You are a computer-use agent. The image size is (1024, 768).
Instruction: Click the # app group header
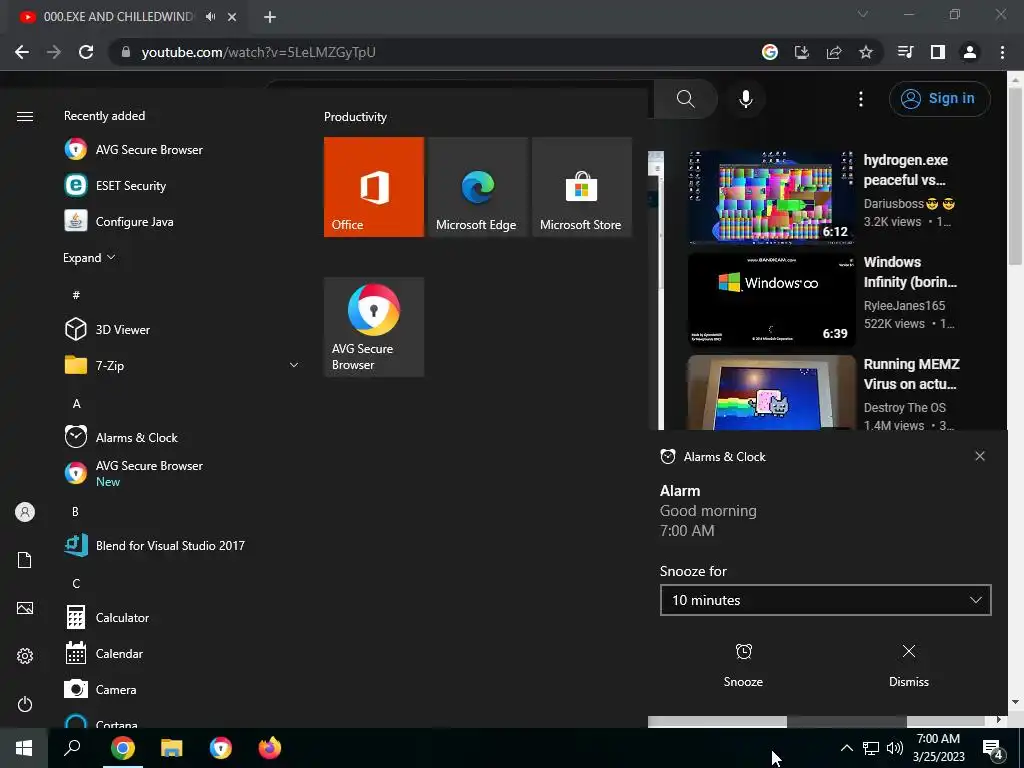coord(76,295)
